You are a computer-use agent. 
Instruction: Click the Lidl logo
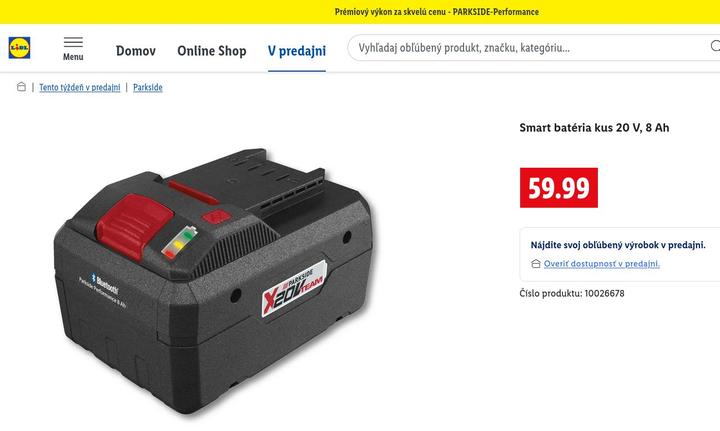19,48
